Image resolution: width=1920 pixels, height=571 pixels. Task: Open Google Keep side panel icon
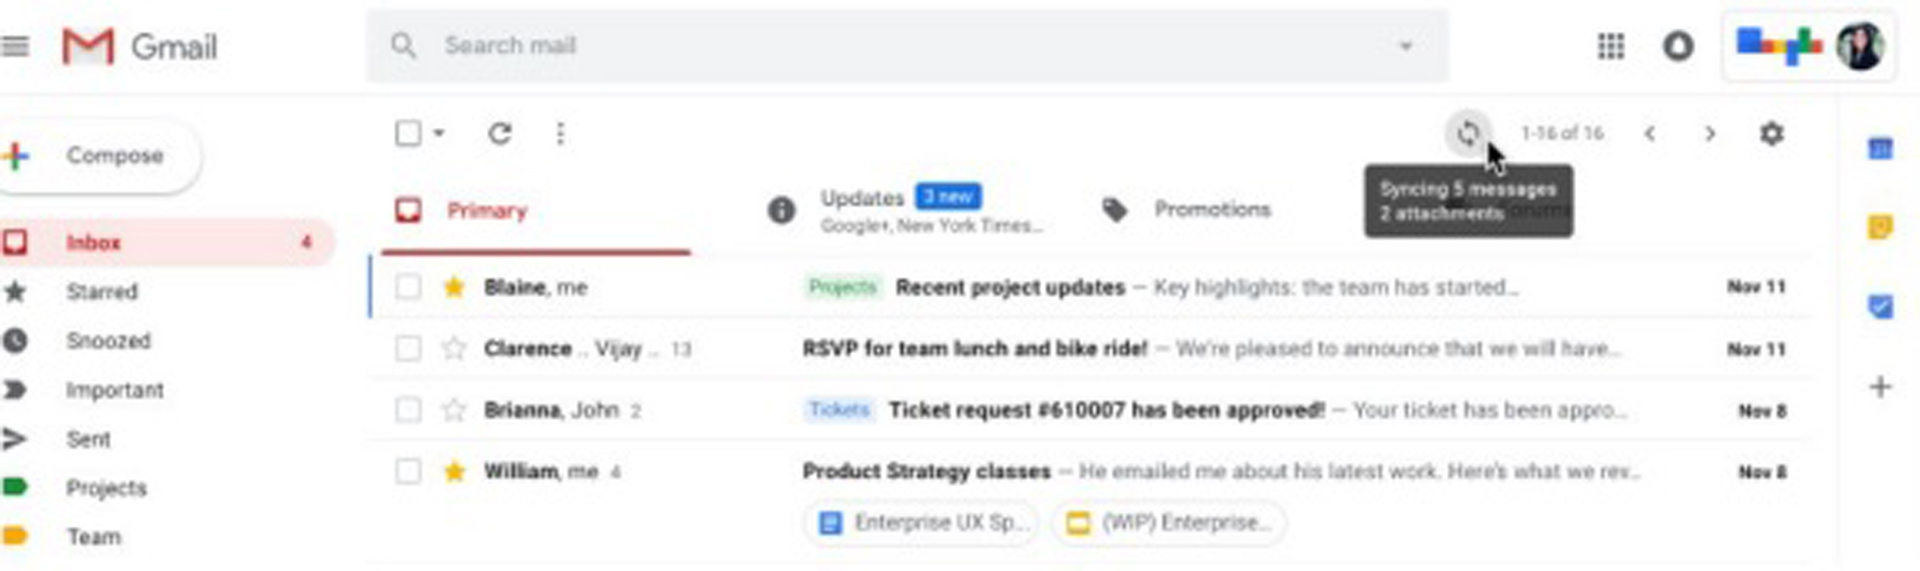[x=1880, y=228]
